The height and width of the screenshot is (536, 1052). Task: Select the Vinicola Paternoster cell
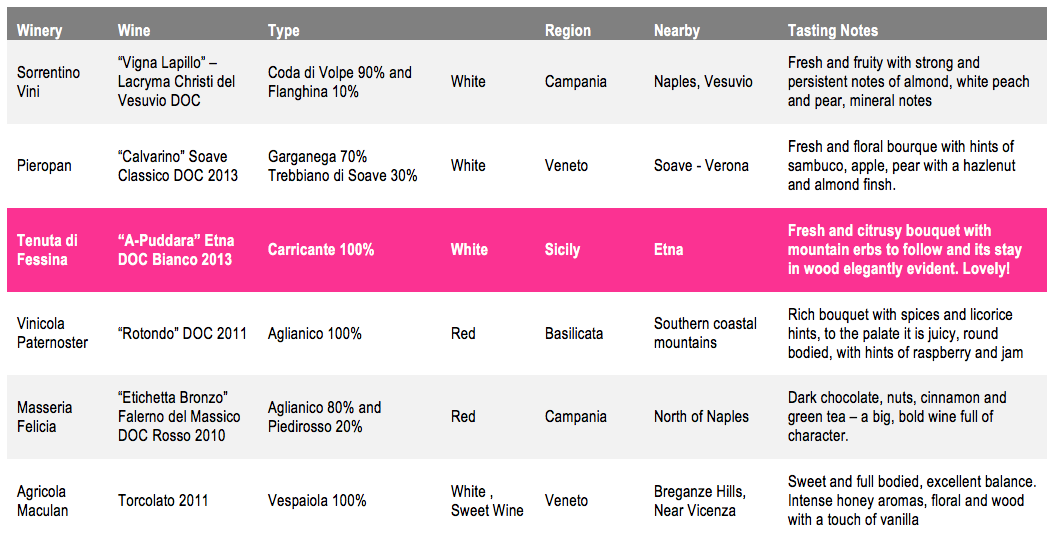click(x=52, y=333)
